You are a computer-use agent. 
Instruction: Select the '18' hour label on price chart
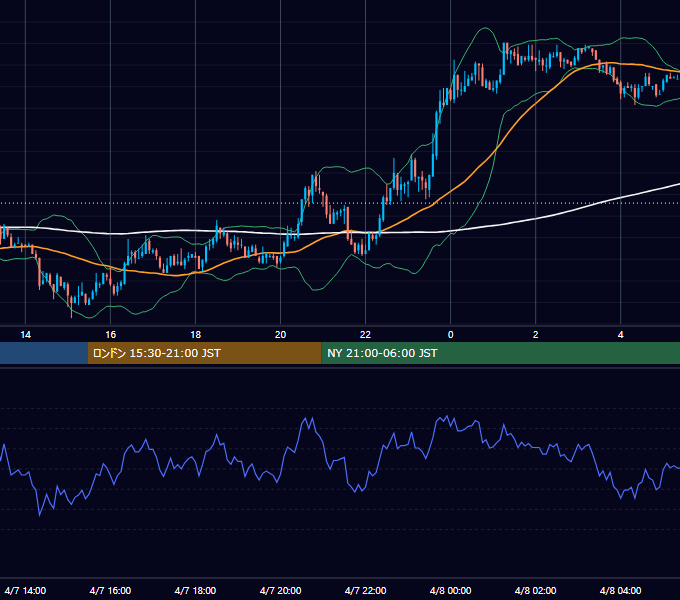click(x=196, y=335)
